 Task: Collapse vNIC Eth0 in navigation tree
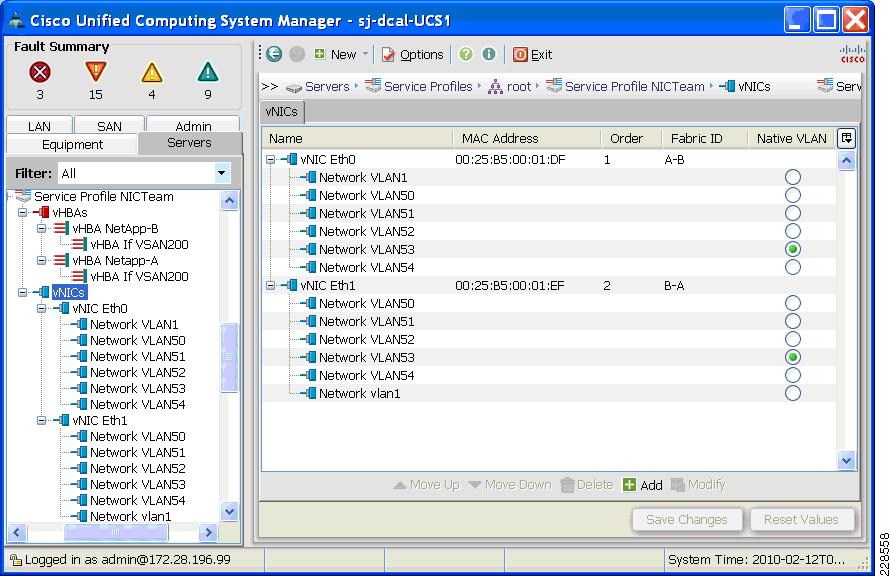point(41,309)
